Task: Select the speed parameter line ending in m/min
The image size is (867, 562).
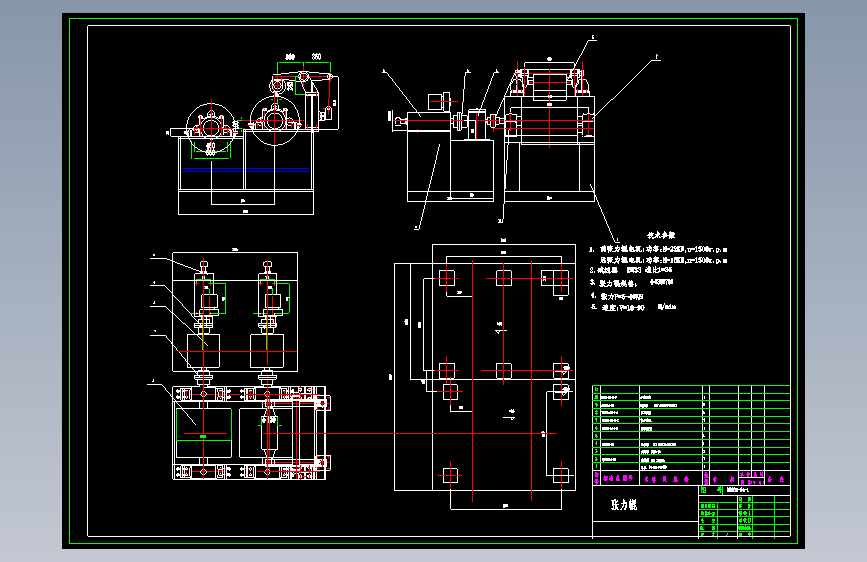Action: click(634, 307)
